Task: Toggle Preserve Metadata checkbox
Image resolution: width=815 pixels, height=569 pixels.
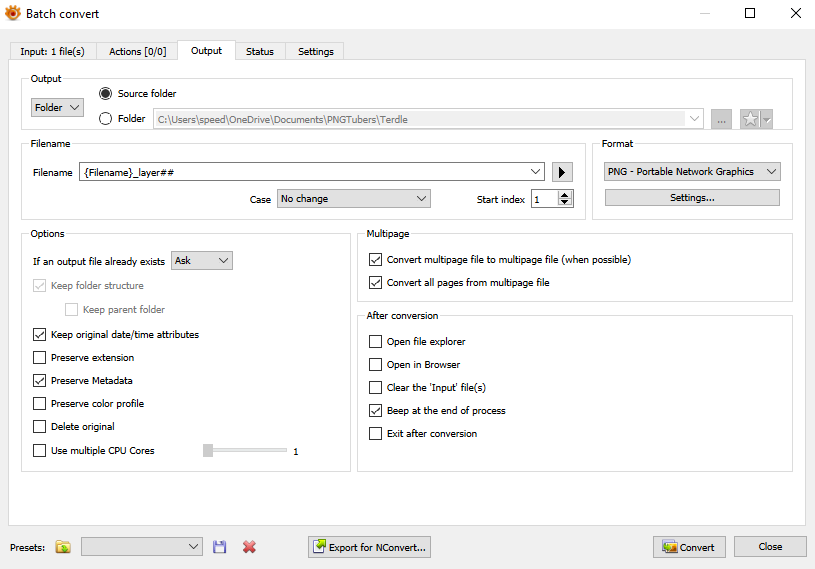Action: 40,381
